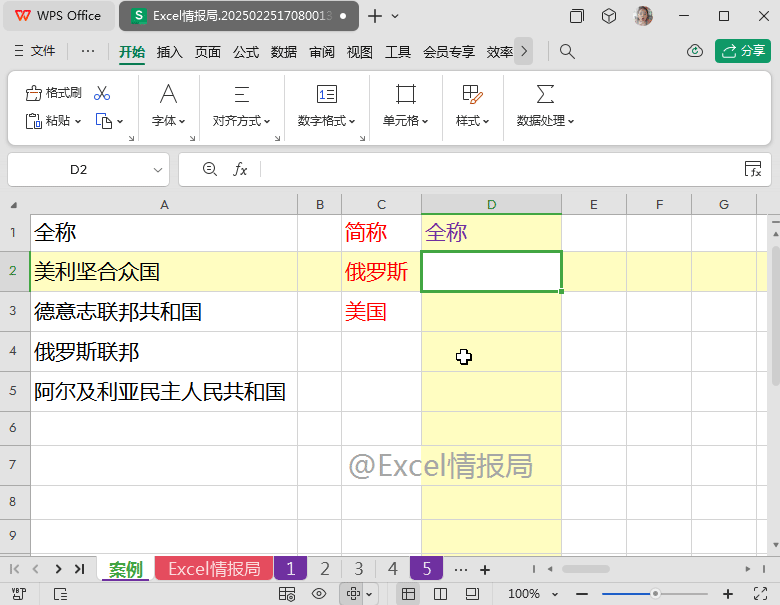Toggle eye protection mode eye icon
This screenshot has width=780, height=605.
pyautogui.click(x=319, y=593)
